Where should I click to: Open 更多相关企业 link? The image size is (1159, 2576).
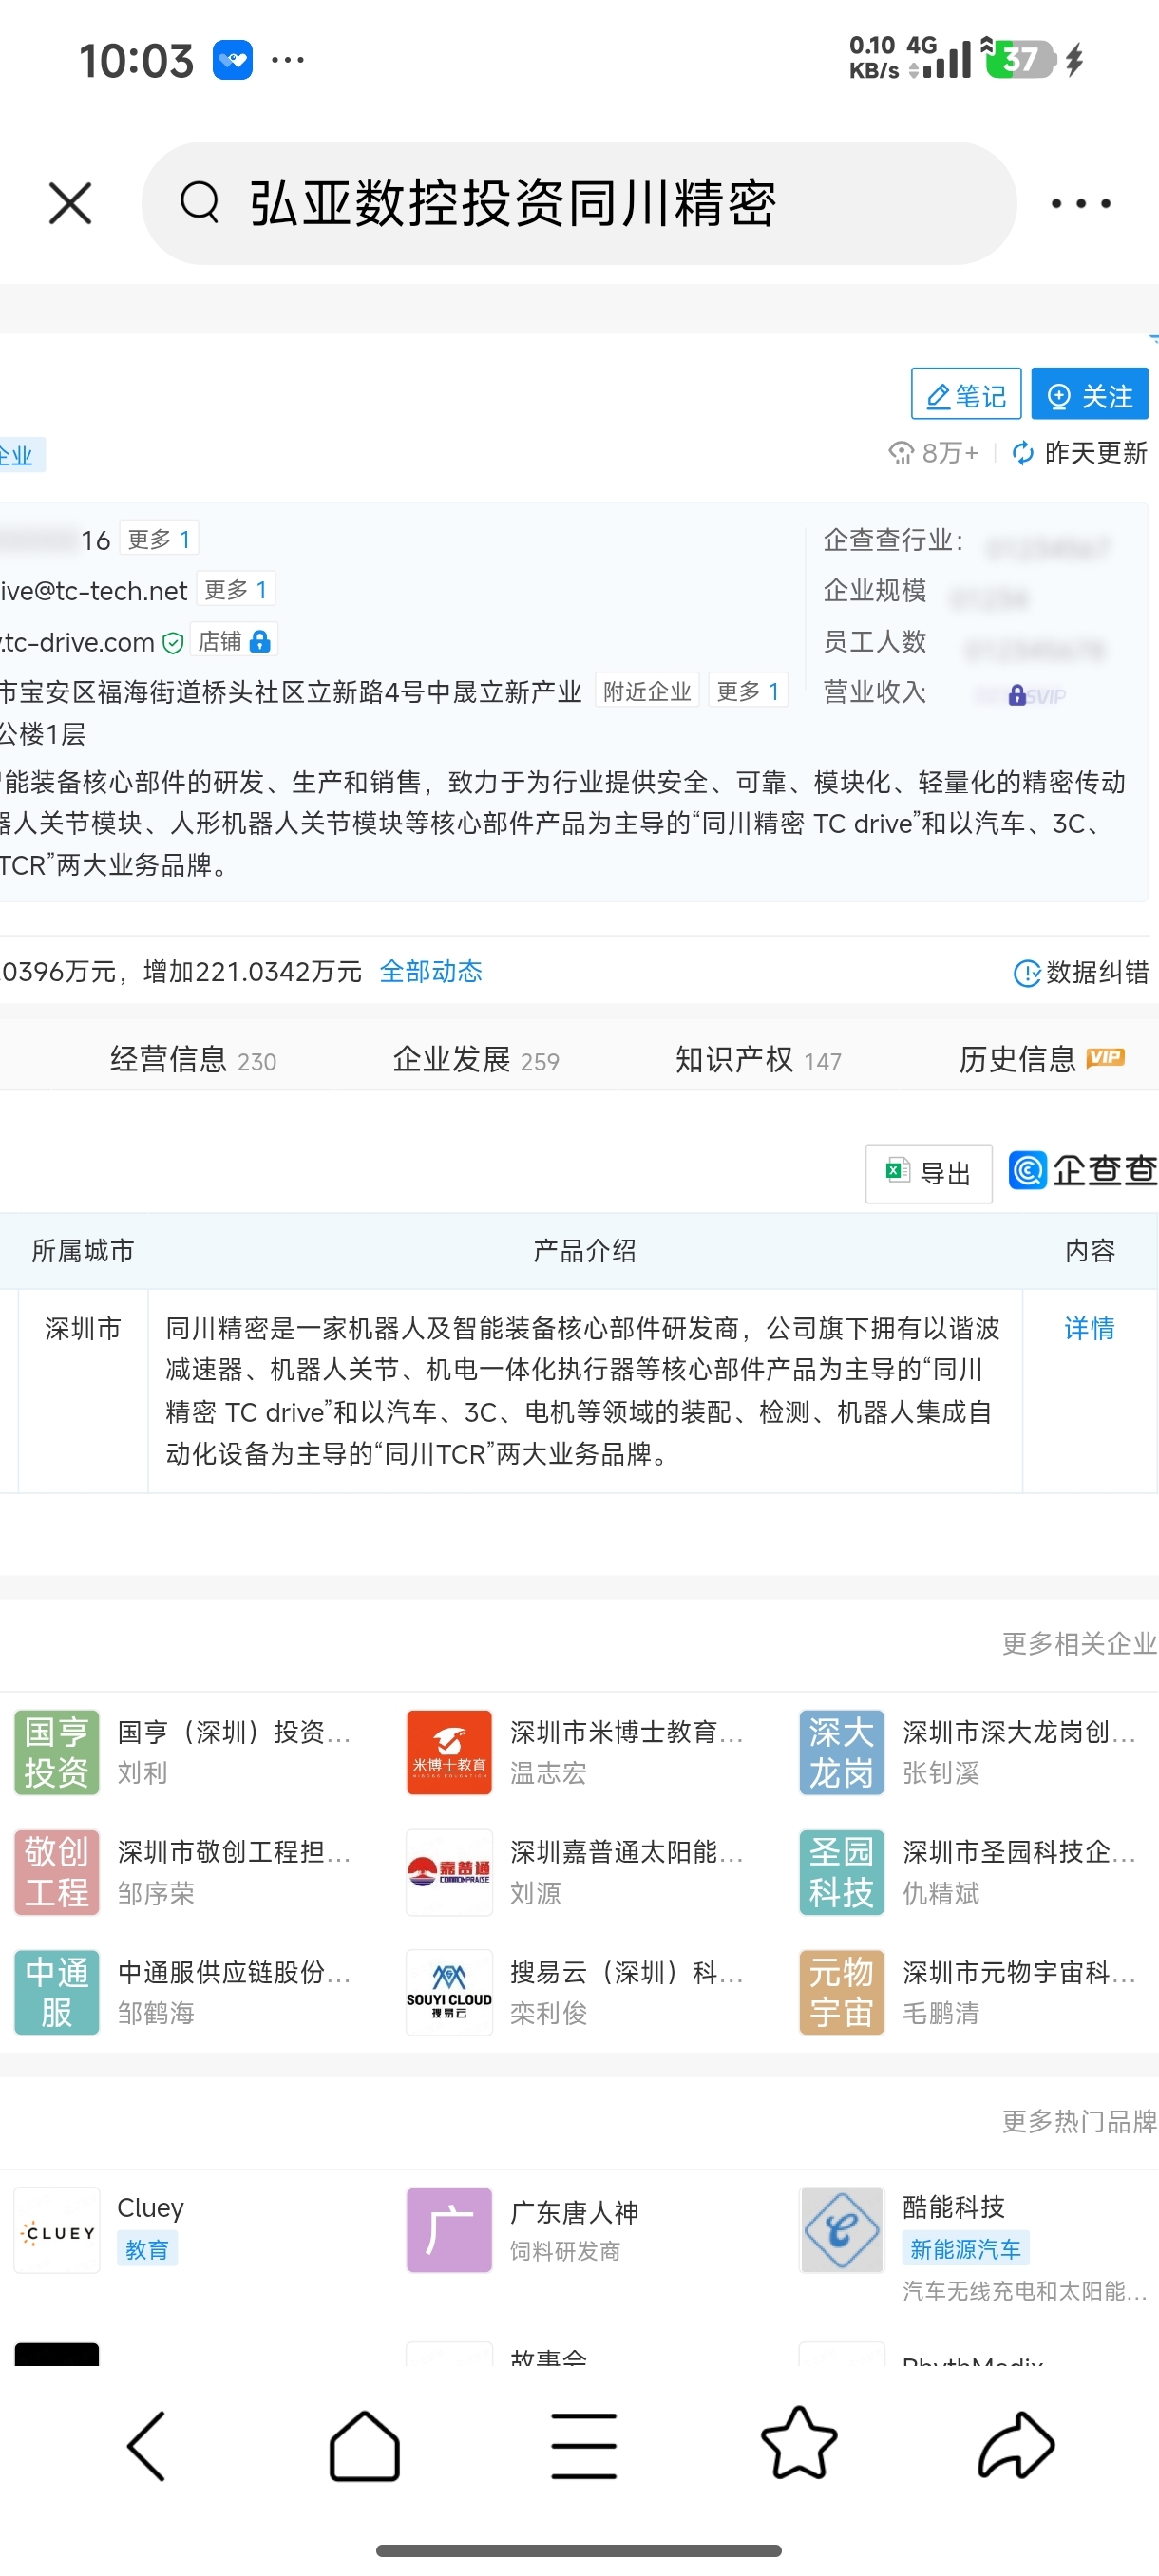point(1079,1643)
